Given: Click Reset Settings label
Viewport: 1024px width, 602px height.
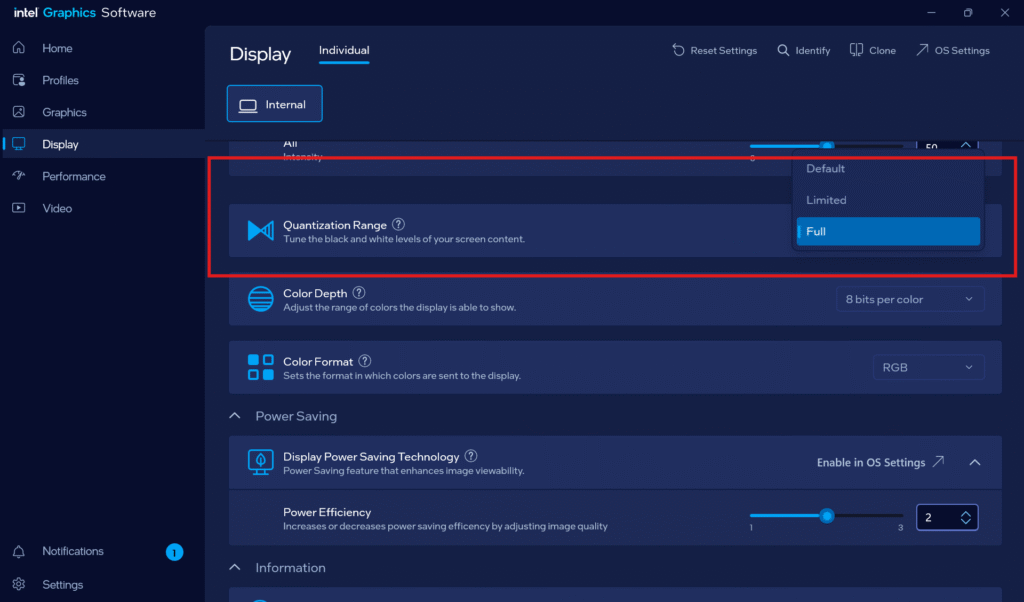Looking at the screenshot, I should tap(724, 50).
